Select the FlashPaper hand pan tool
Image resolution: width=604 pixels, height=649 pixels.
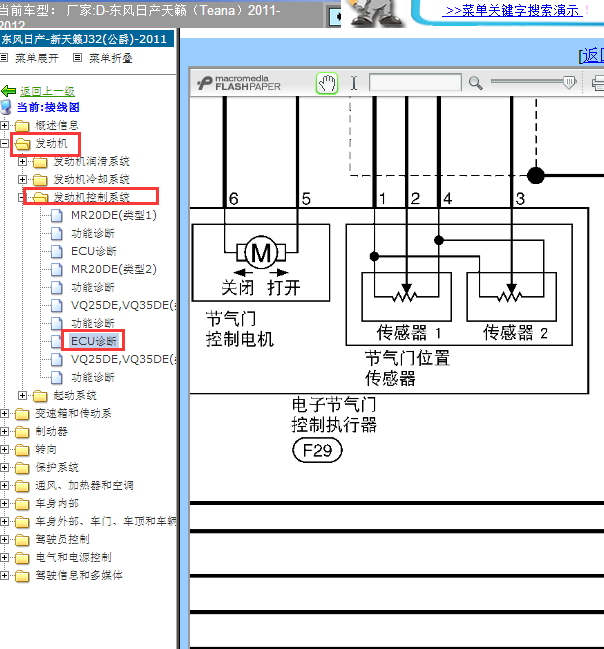327,83
